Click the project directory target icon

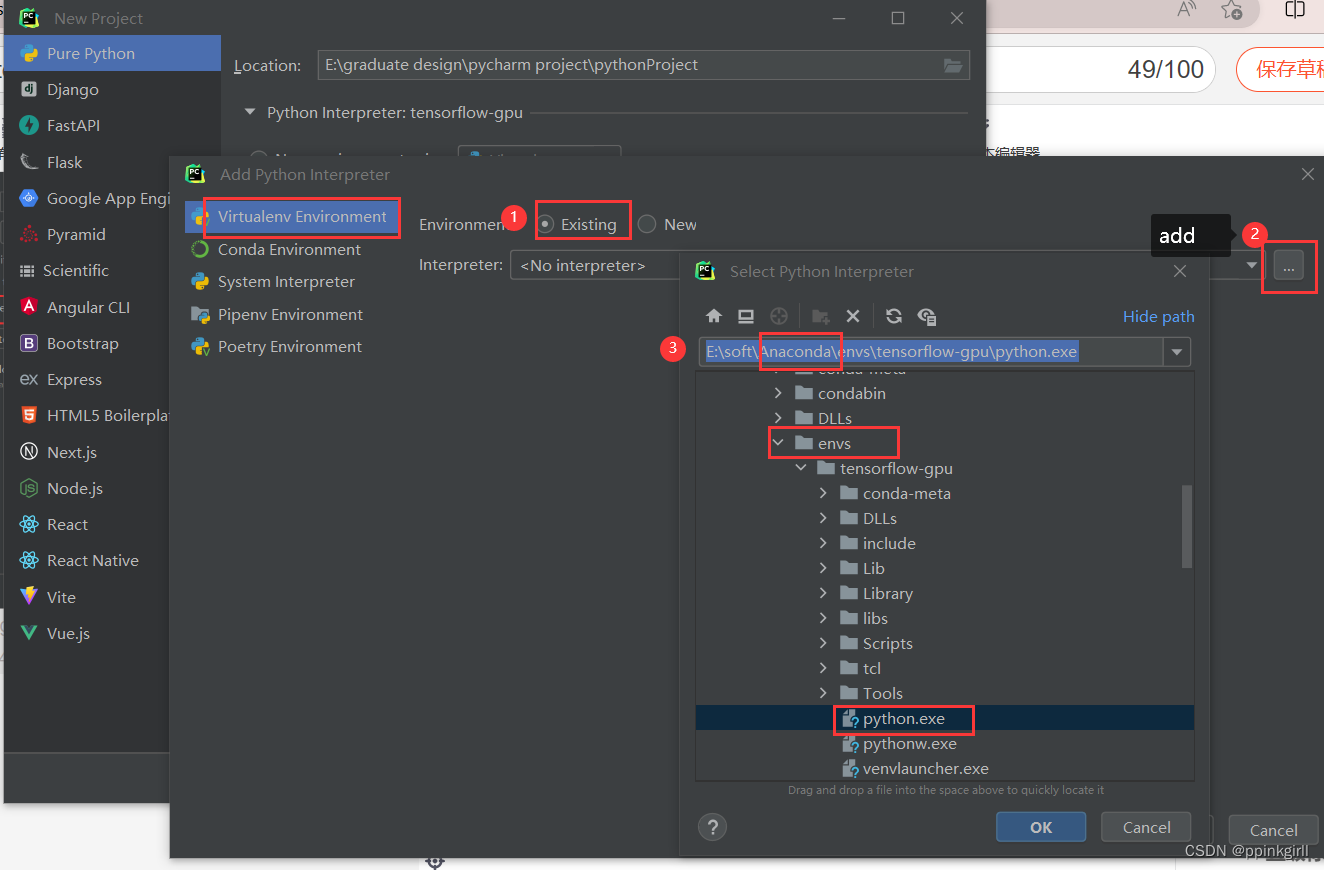click(x=779, y=316)
